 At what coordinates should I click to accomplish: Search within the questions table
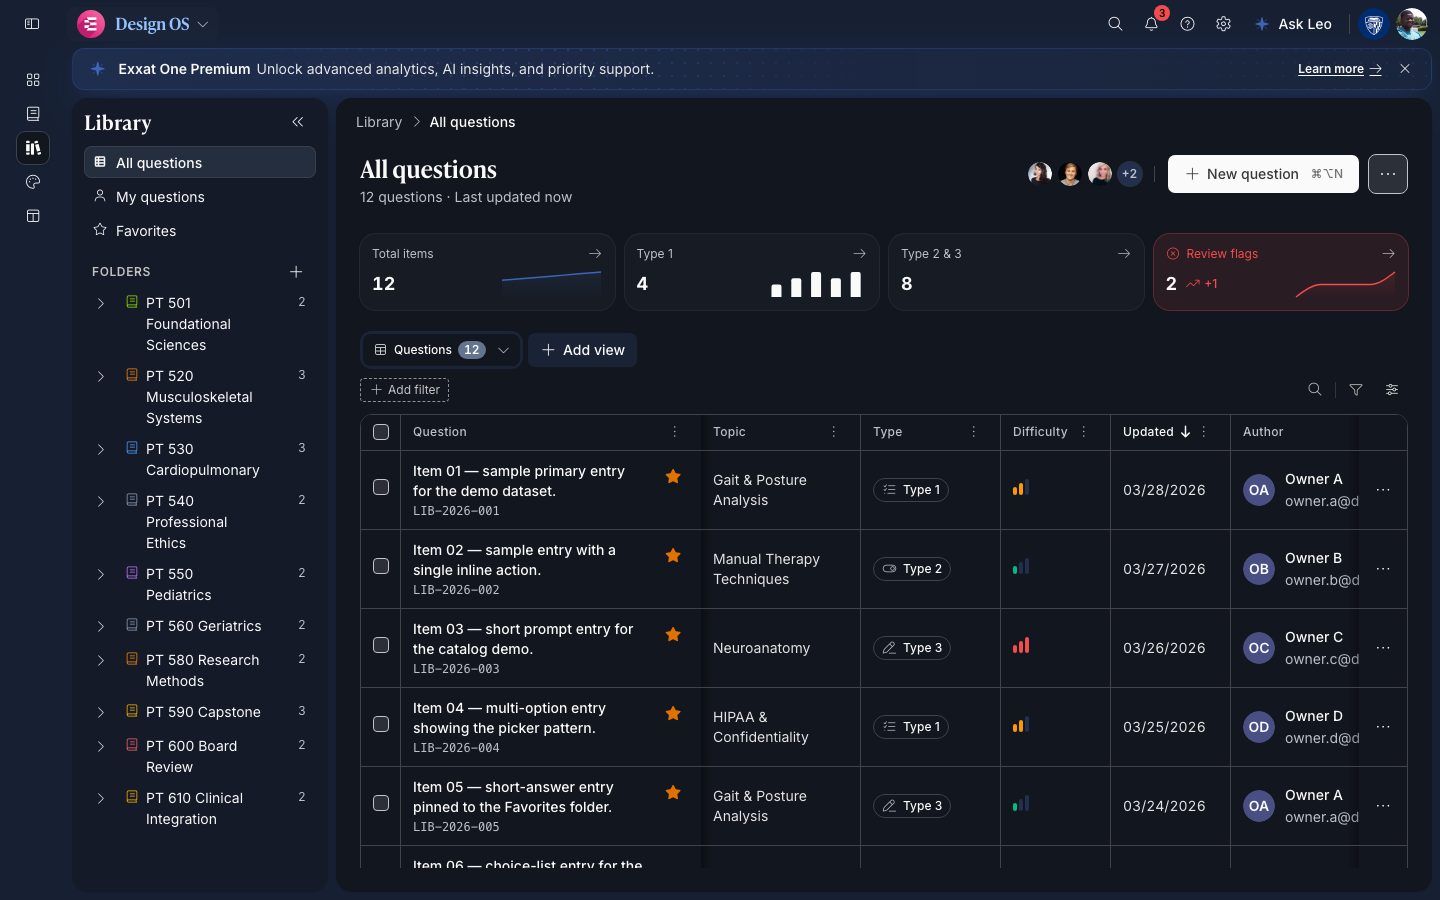point(1315,390)
